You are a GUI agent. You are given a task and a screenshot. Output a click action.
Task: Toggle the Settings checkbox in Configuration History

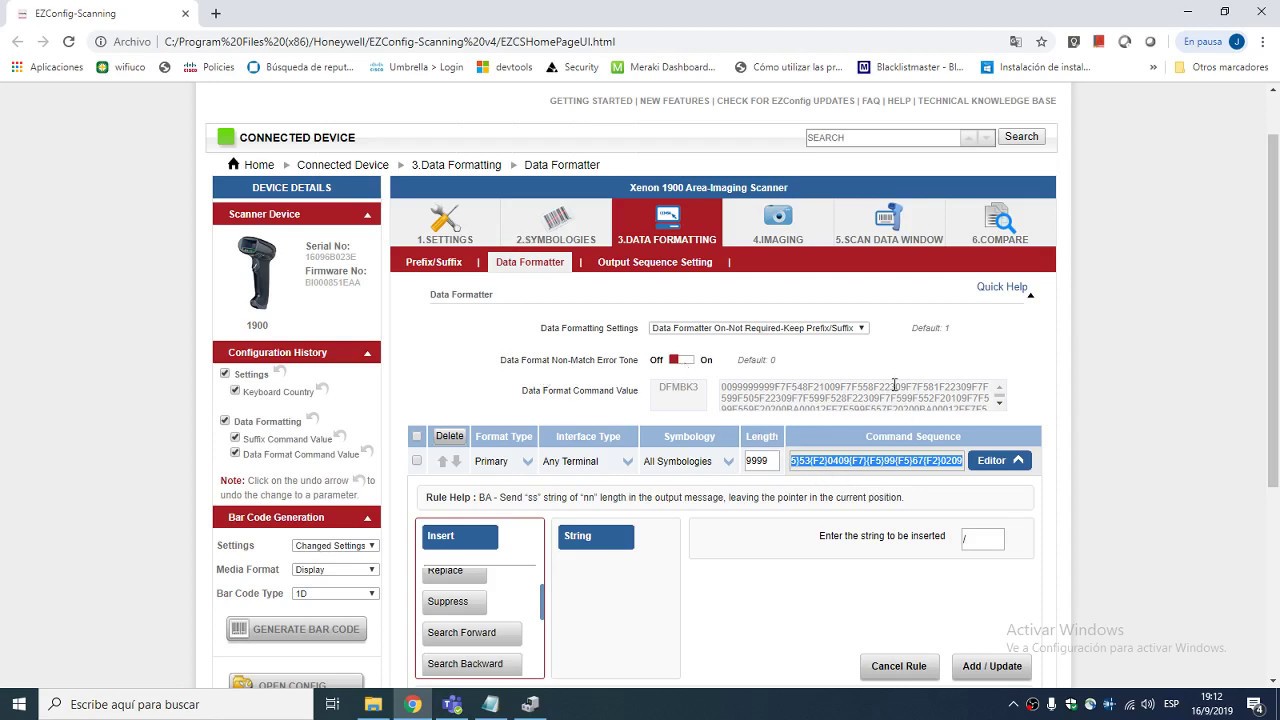(x=225, y=373)
